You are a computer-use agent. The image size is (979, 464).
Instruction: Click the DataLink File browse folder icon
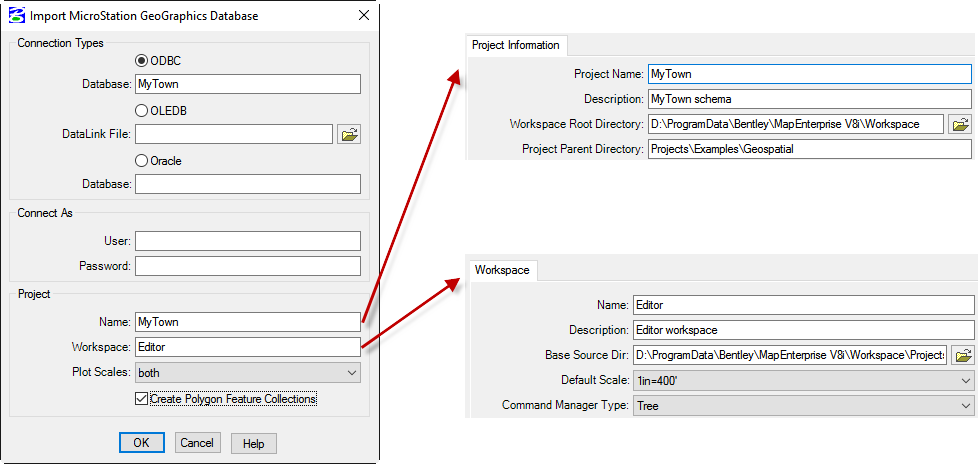(x=349, y=134)
